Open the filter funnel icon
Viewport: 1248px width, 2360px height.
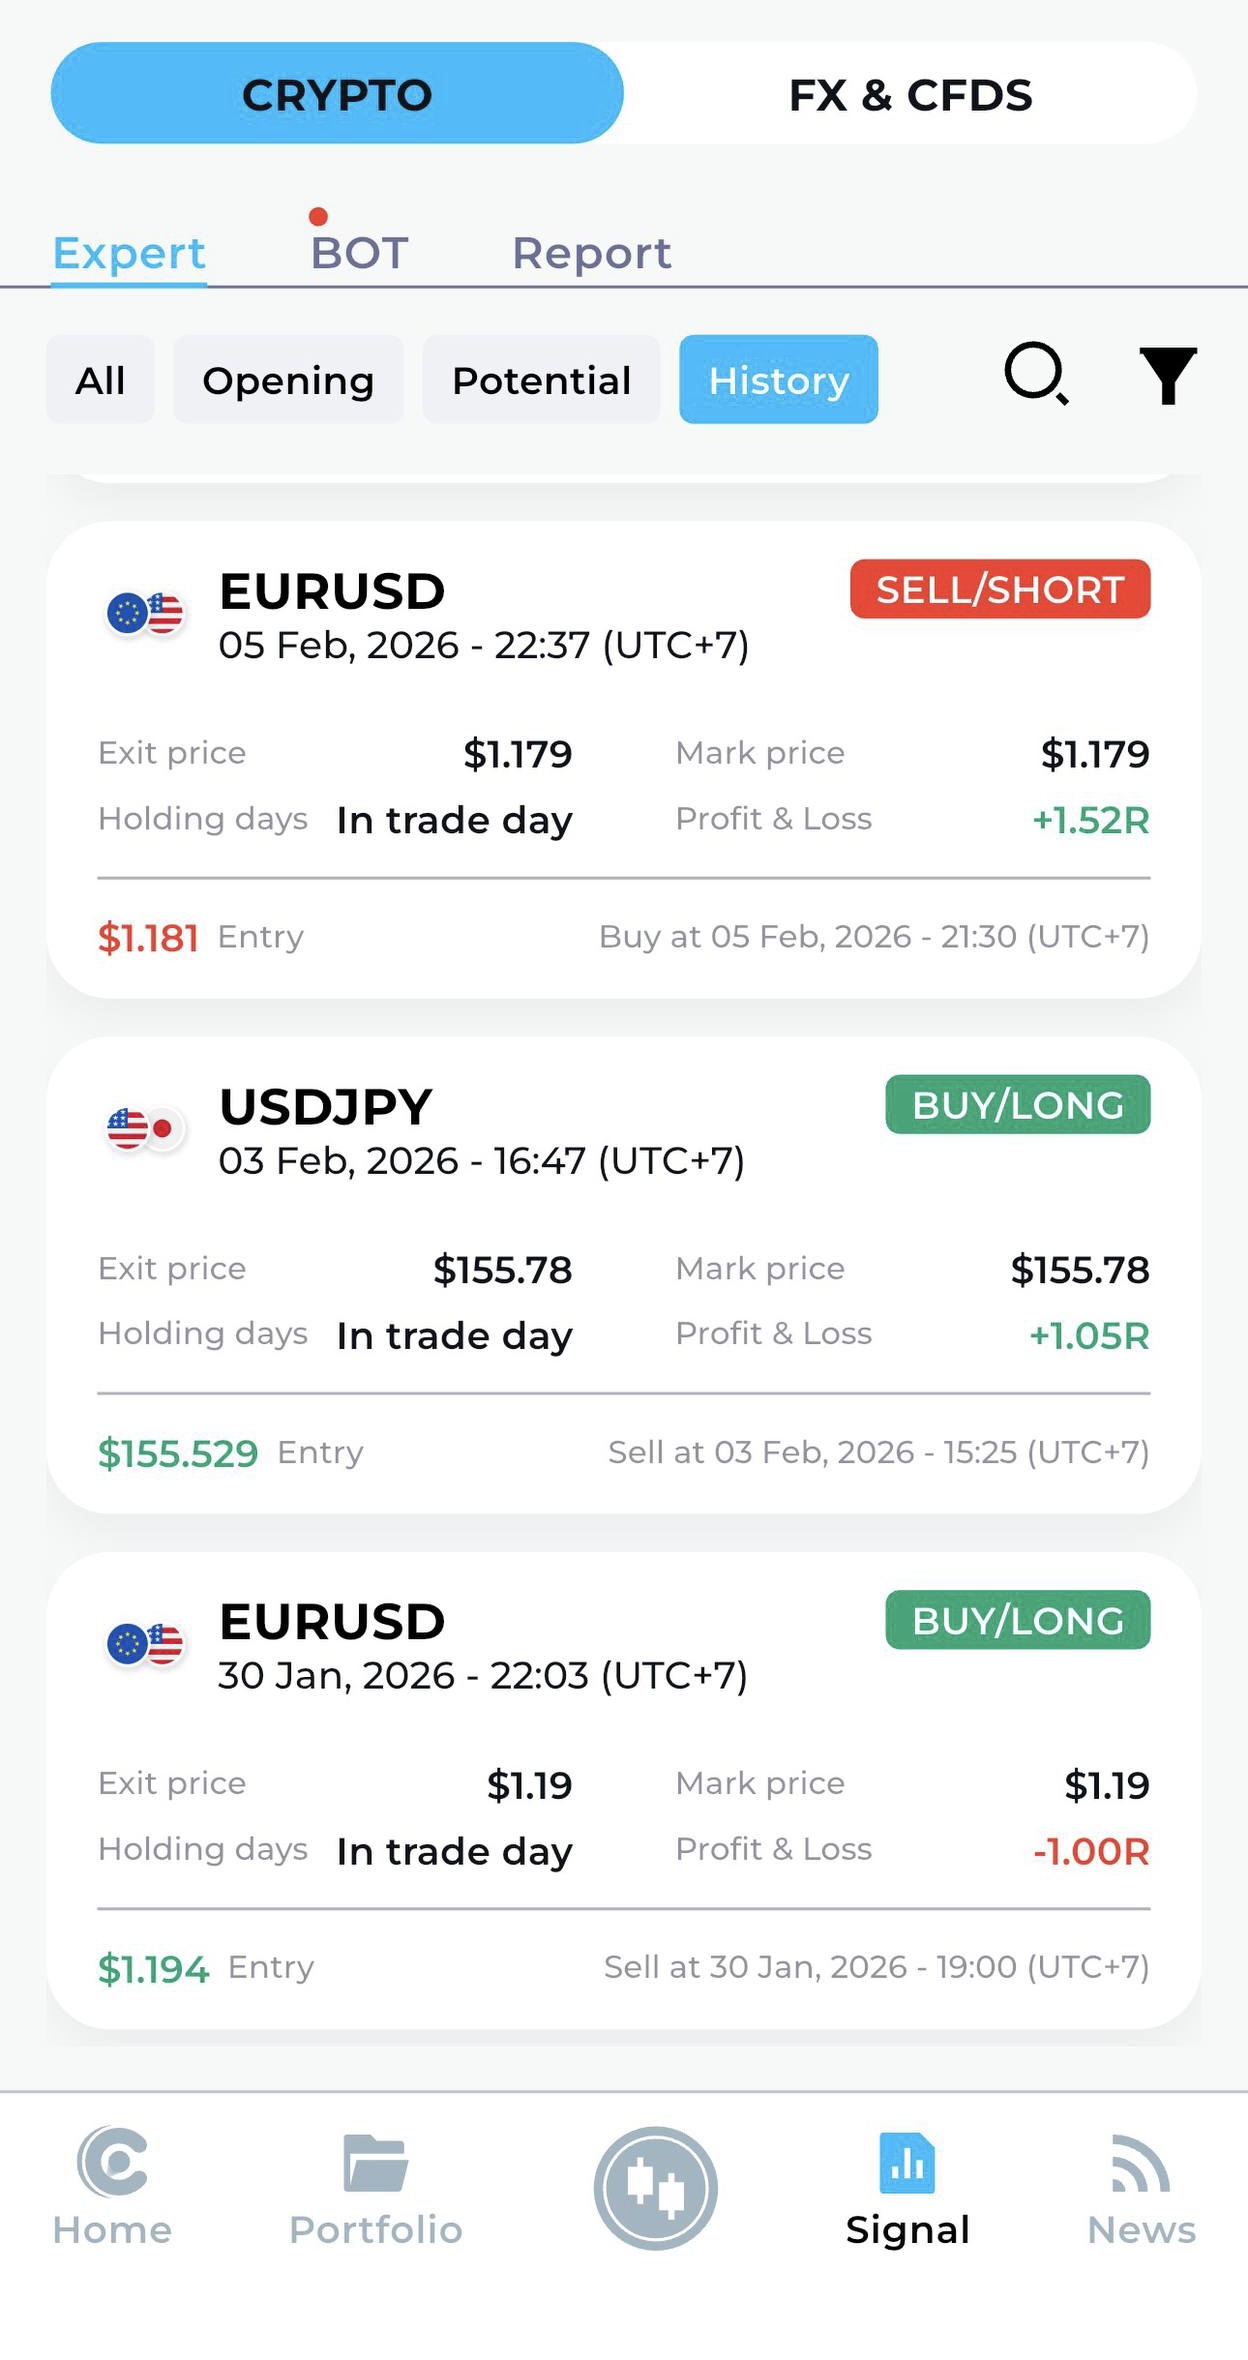tap(1167, 376)
